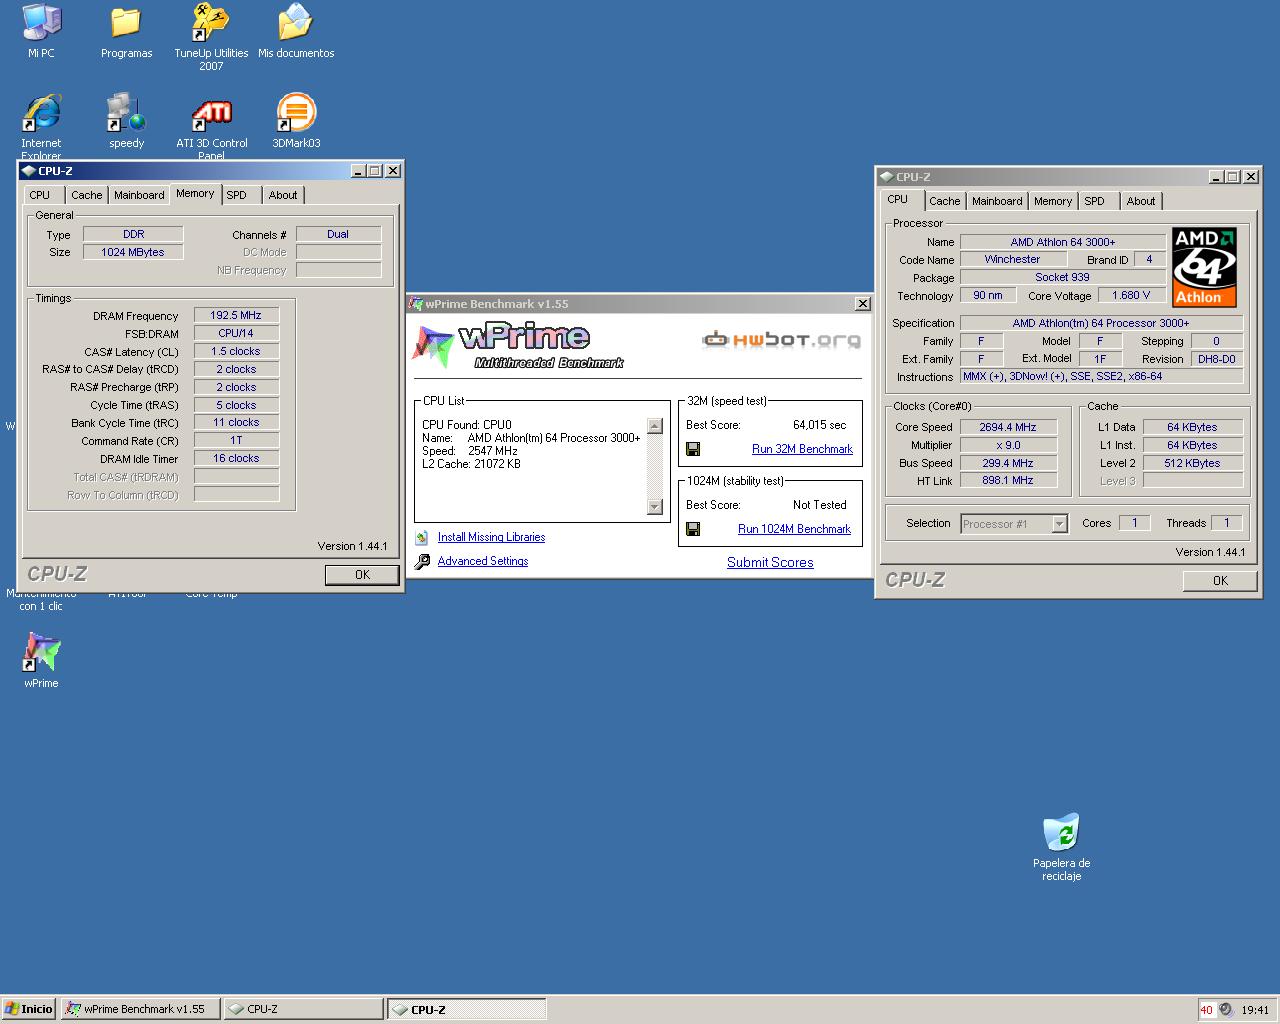The image size is (1280, 1024).
Task: Click the Advanced Settings wrench icon
Action: pos(422,561)
